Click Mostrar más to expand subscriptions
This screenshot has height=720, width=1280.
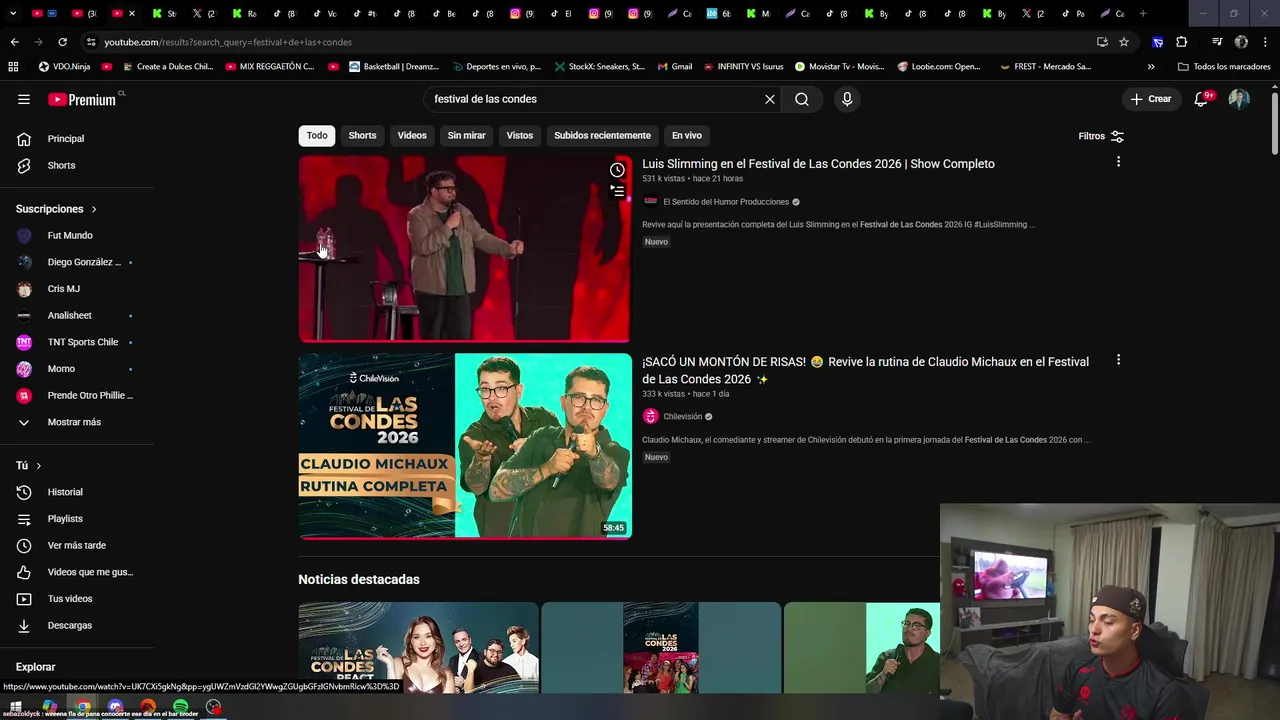pos(76,422)
